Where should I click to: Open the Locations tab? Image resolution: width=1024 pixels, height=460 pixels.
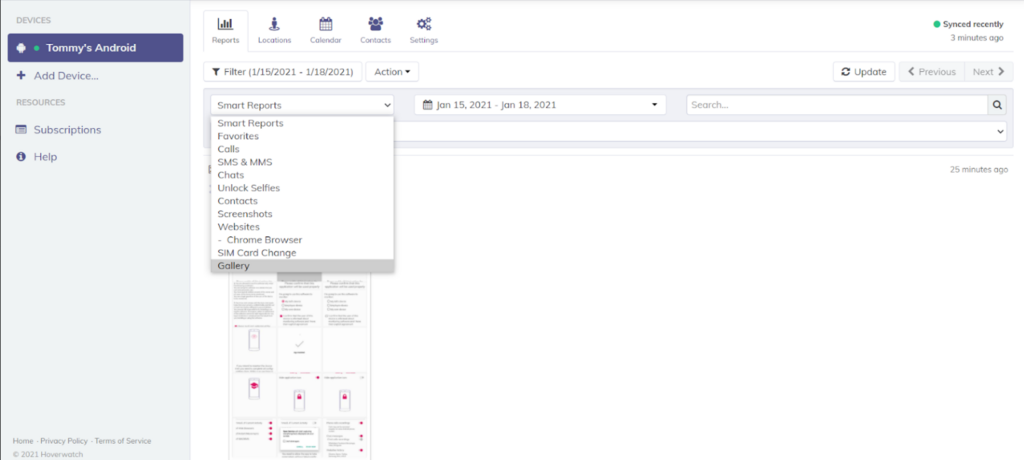coord(274,31)
